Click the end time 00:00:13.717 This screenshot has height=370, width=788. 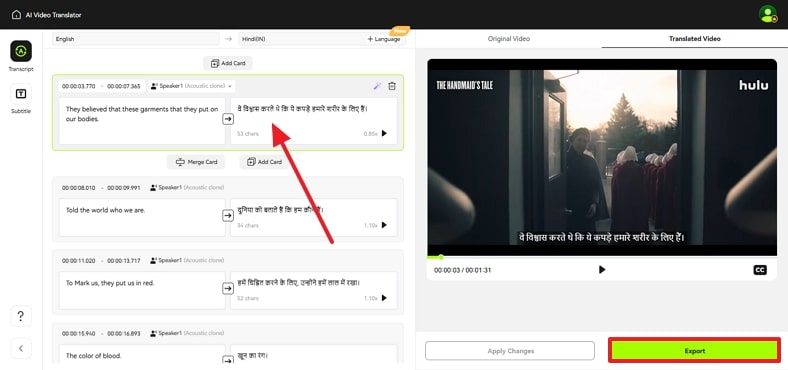(x=124, y=260)
